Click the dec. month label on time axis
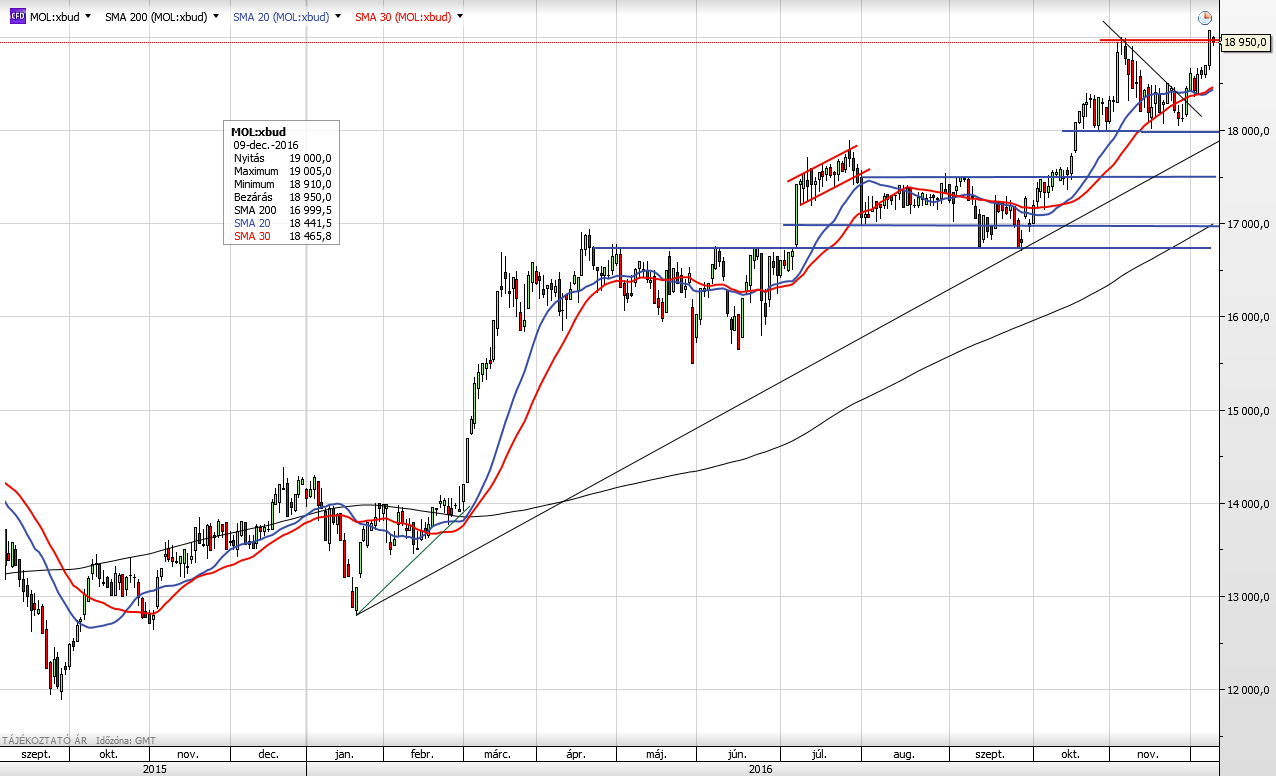 point(268,754)
